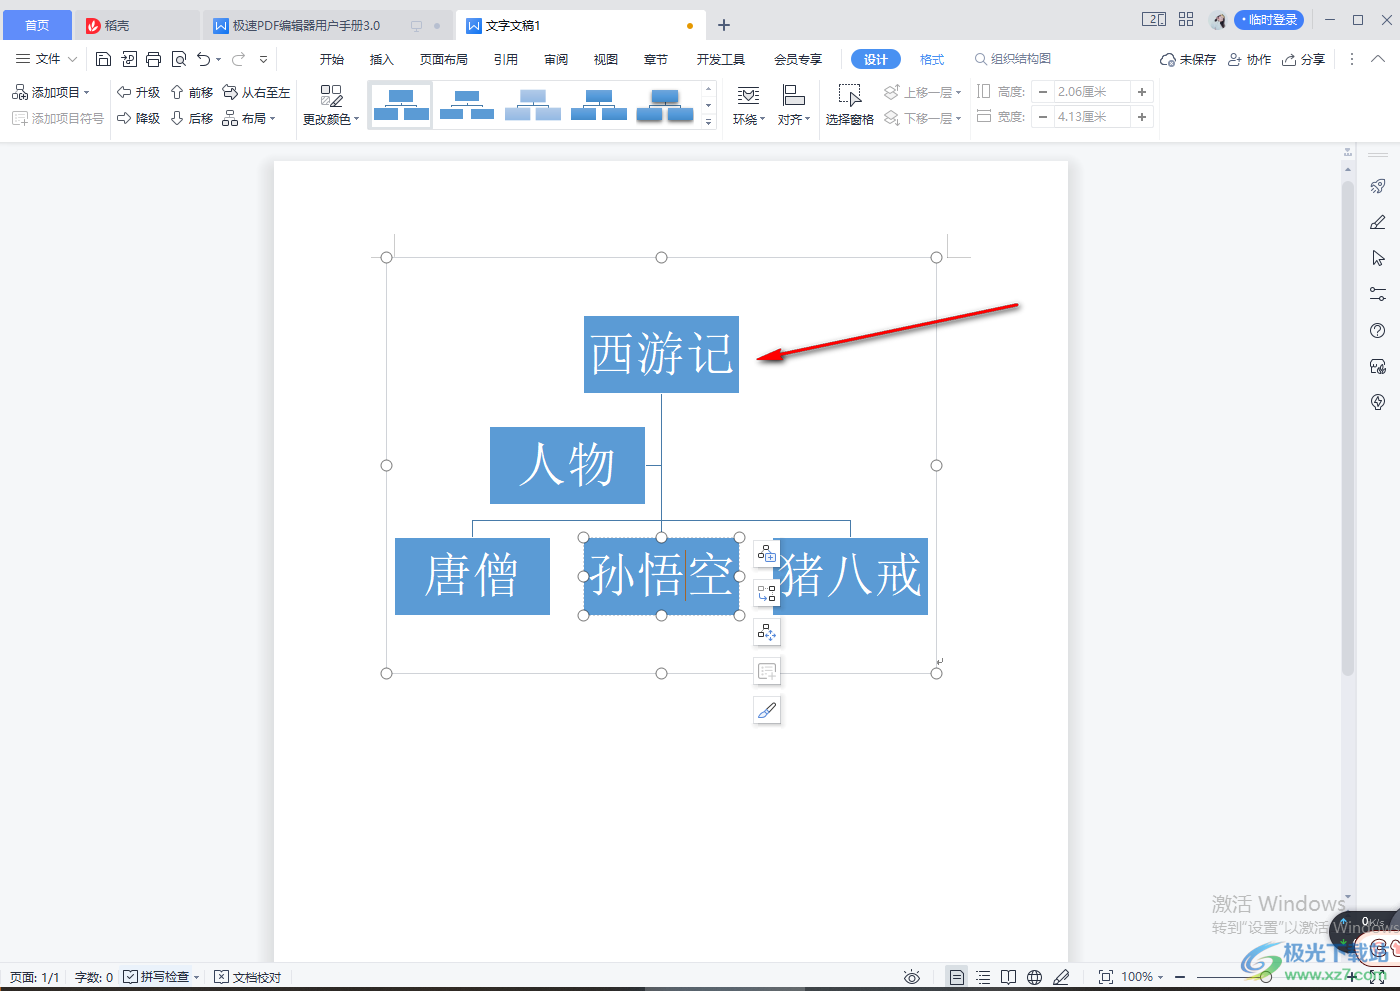This screenshot has height=991, width=1400.
Task: Click the rocket icon in right sidebar
Action: tap(1378, 186)
